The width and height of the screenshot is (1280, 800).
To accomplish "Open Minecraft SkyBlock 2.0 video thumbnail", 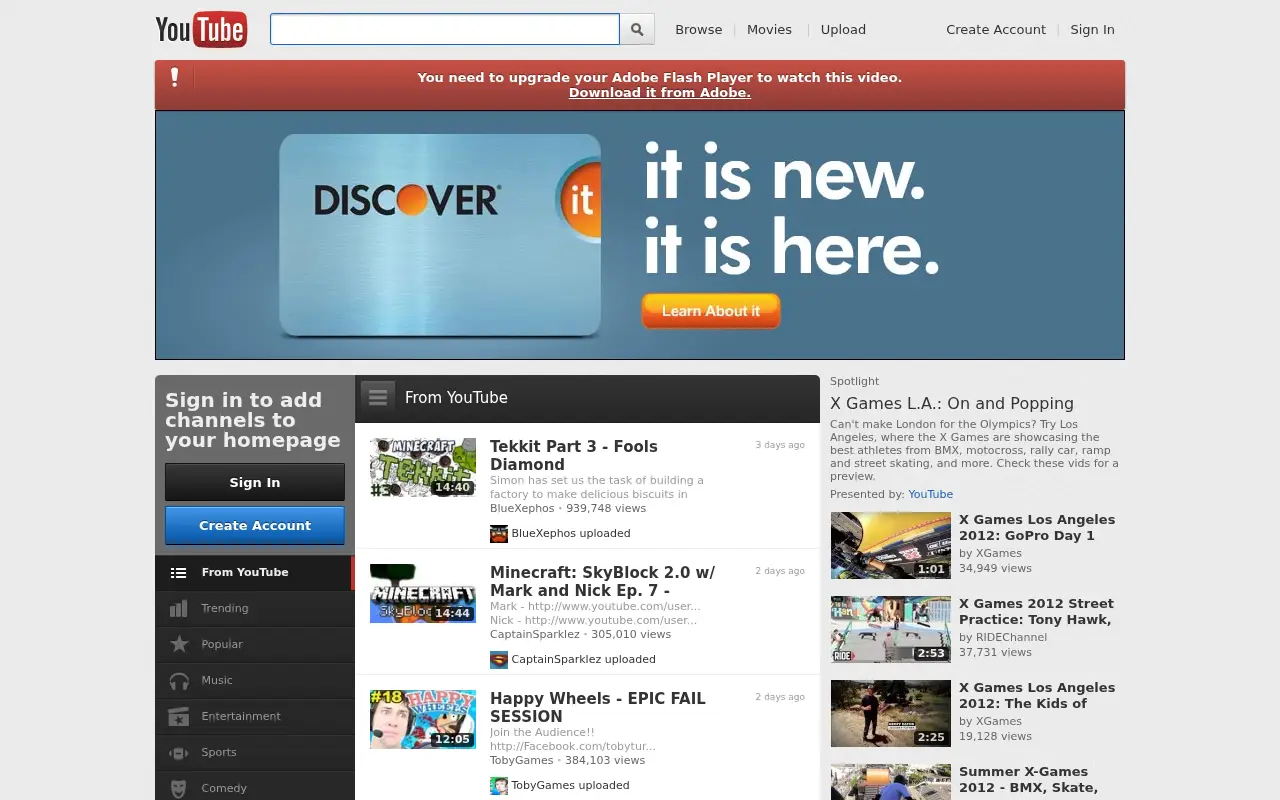I will coord(423,593).
